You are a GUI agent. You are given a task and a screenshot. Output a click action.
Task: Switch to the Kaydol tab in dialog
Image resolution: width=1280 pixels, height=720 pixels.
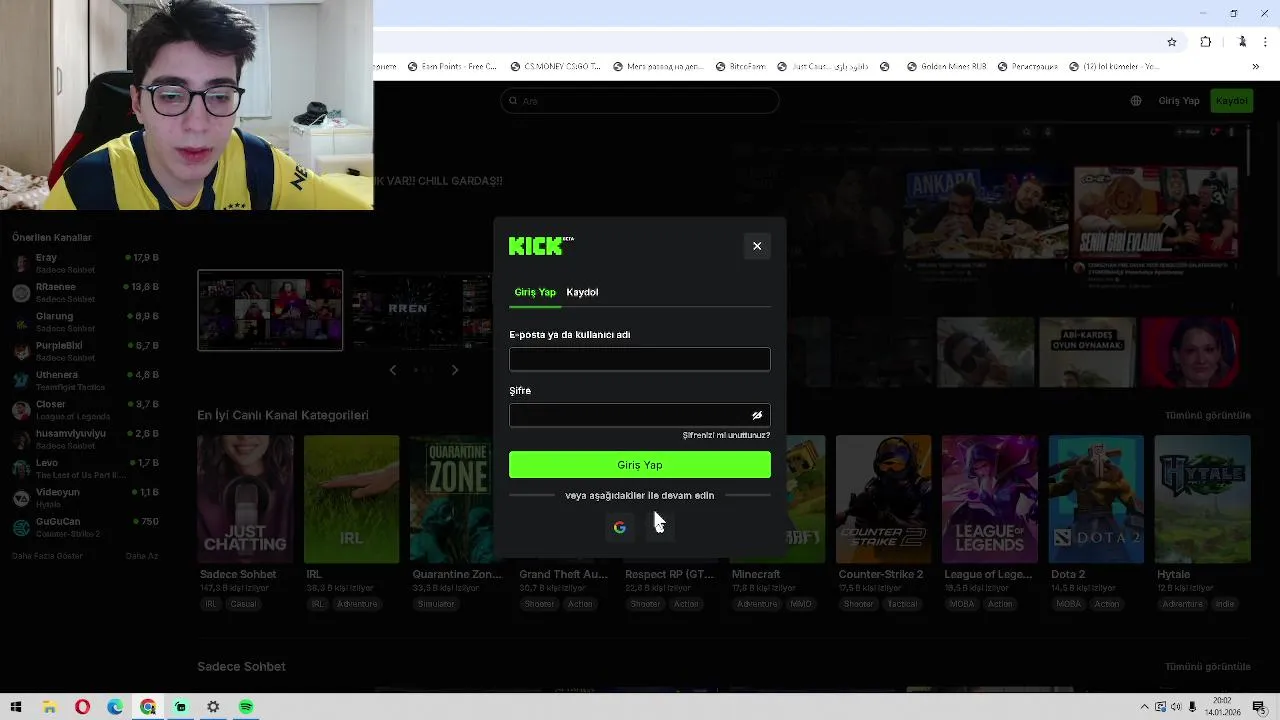582,292
